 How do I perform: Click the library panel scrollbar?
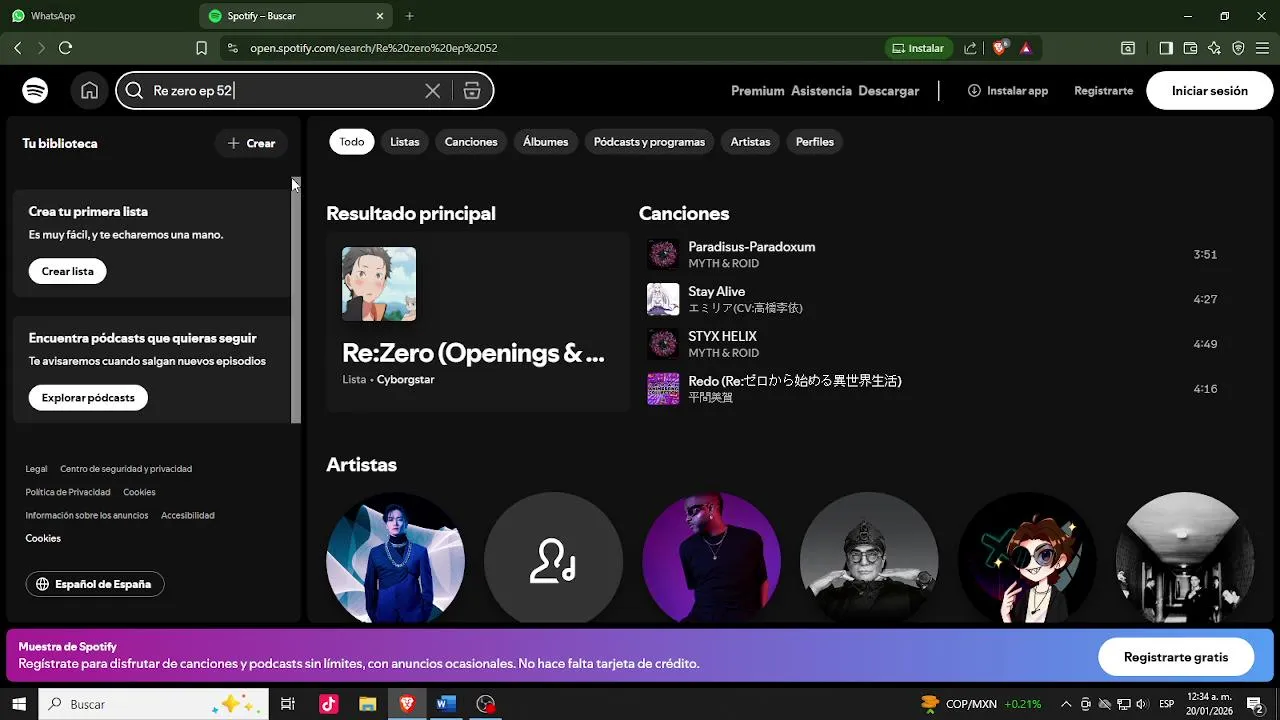coord(296,300)
